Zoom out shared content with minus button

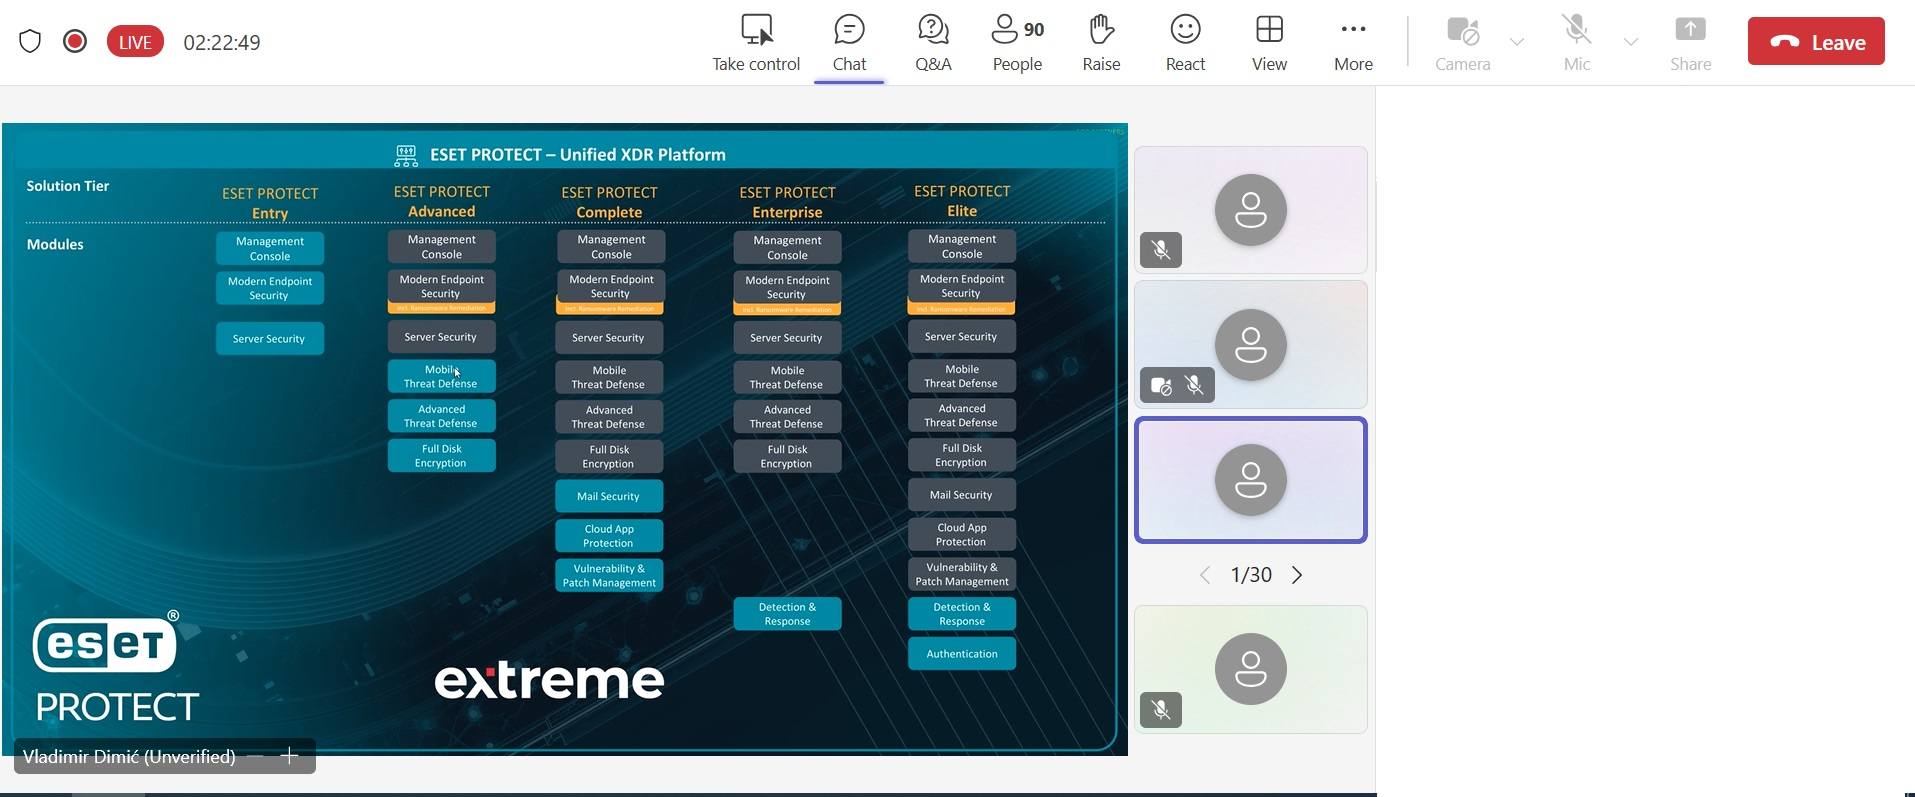click(x=256, y=756)
